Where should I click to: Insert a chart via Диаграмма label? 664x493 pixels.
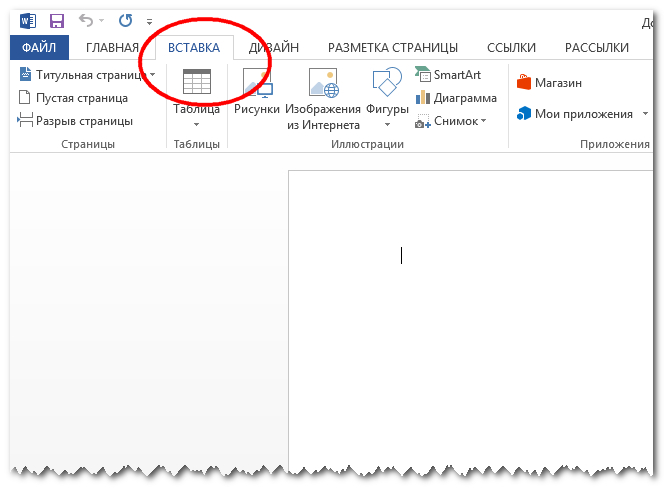[465, 98]
